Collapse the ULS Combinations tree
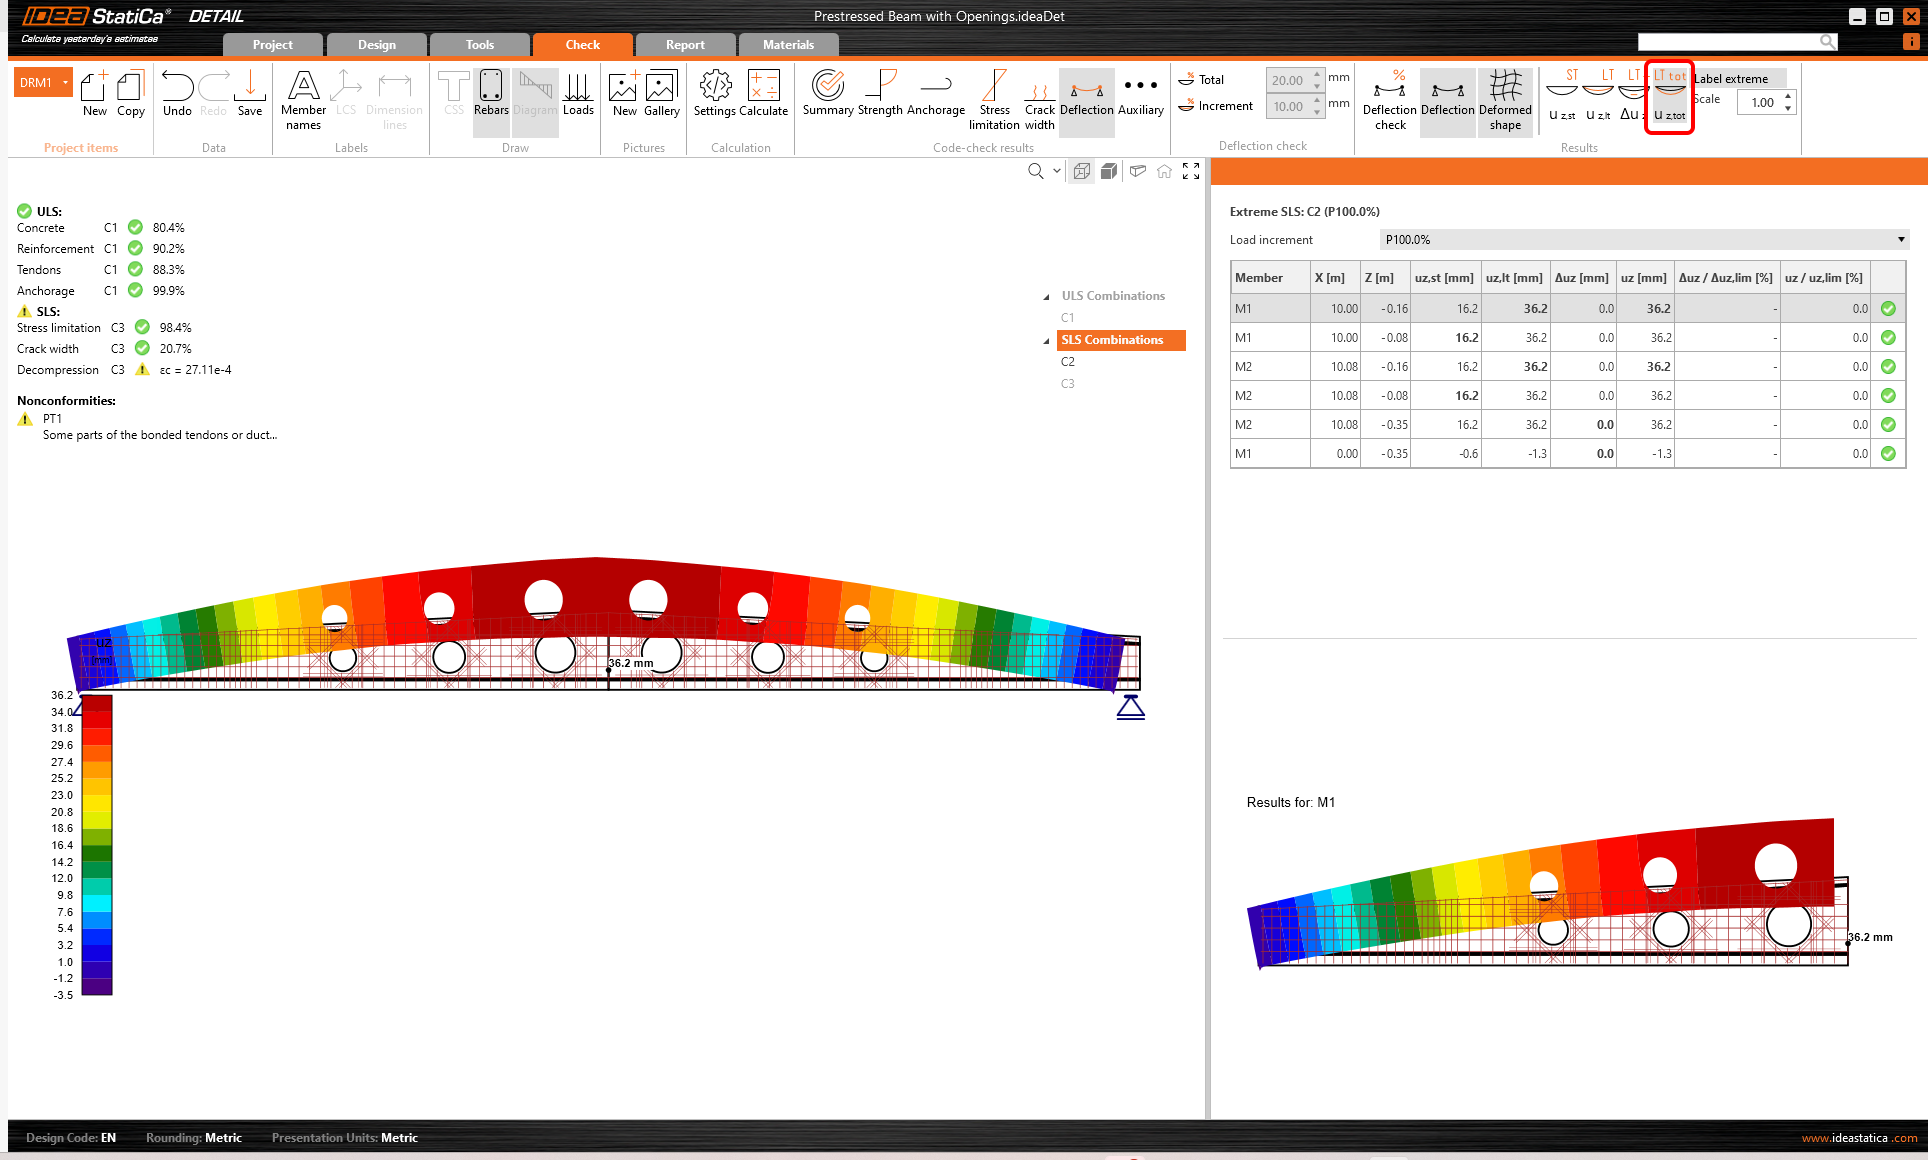Image resolution: width=1928 pixels, height=1160 pixels. [x=1047, y=297]
